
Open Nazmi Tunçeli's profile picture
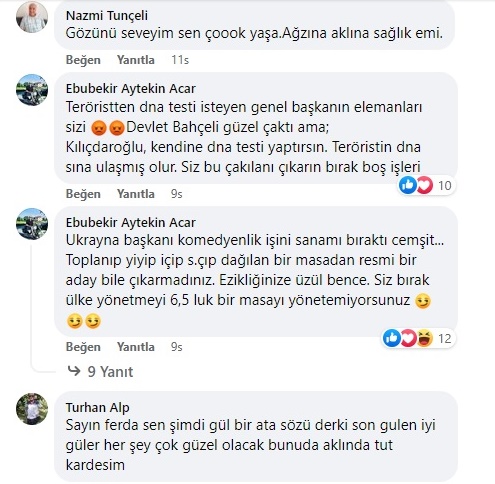(32, 17)
